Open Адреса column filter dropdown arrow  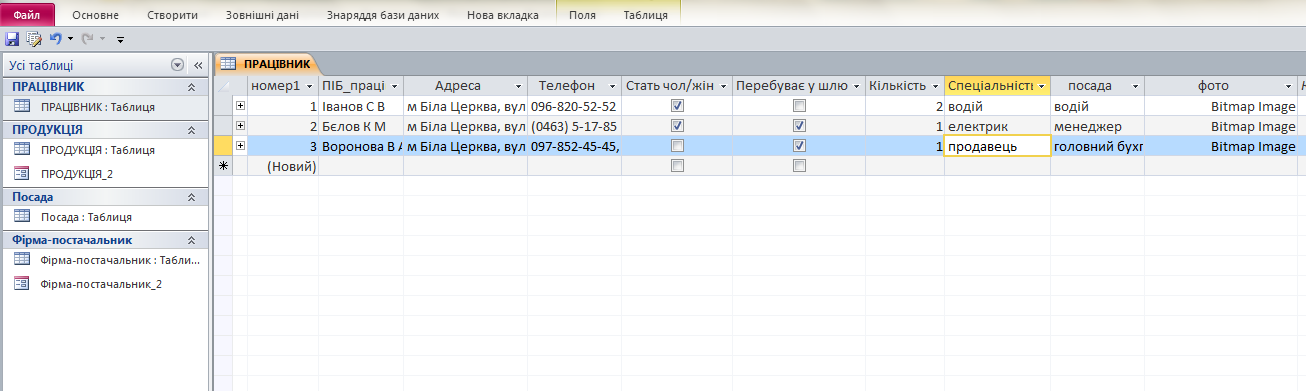tap(518, 87)
